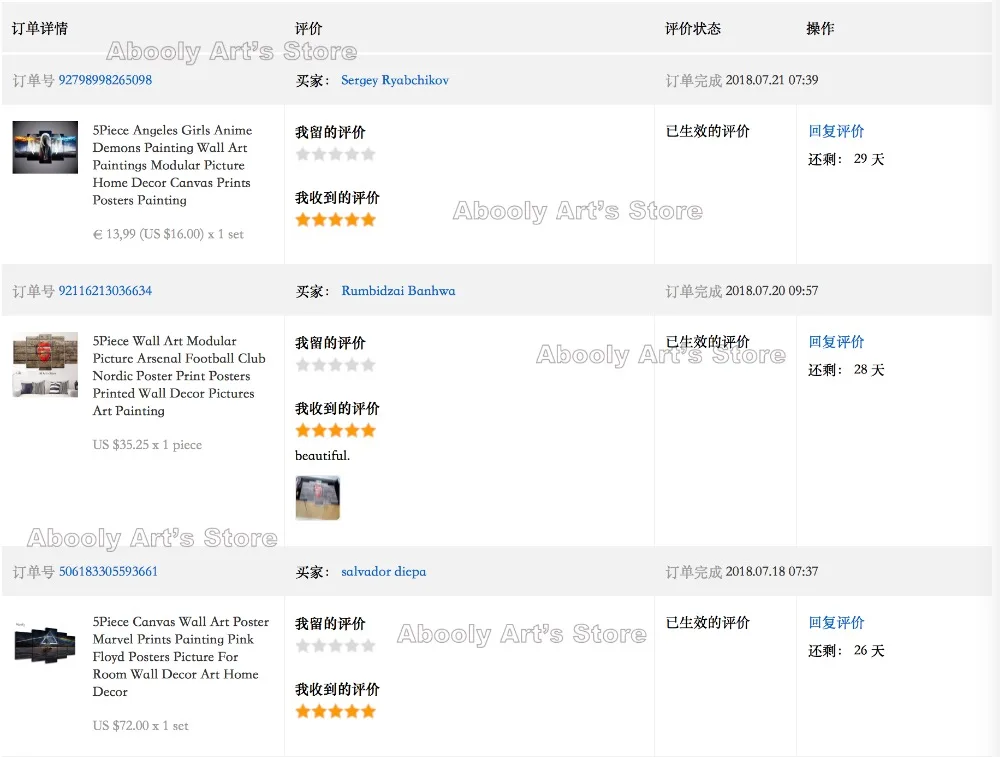The image size is (1000, 757).
Task: Click the empty star rating for Arsenal poster order
Action: tap(335, 365)
